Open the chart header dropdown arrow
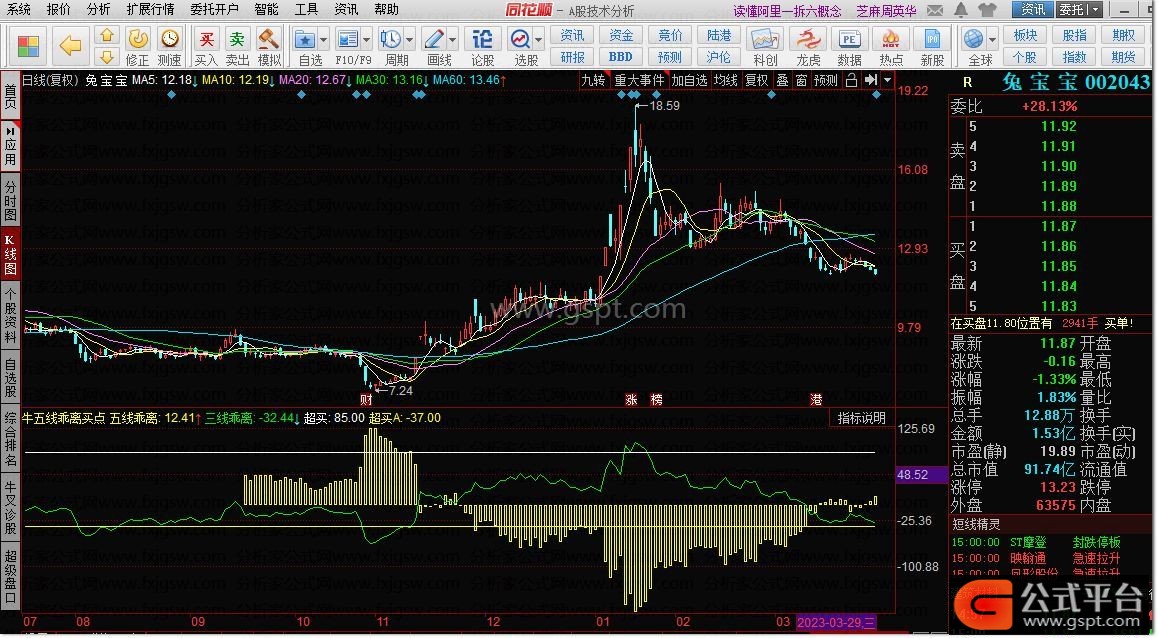1159x638 pixels. point(888,80)
